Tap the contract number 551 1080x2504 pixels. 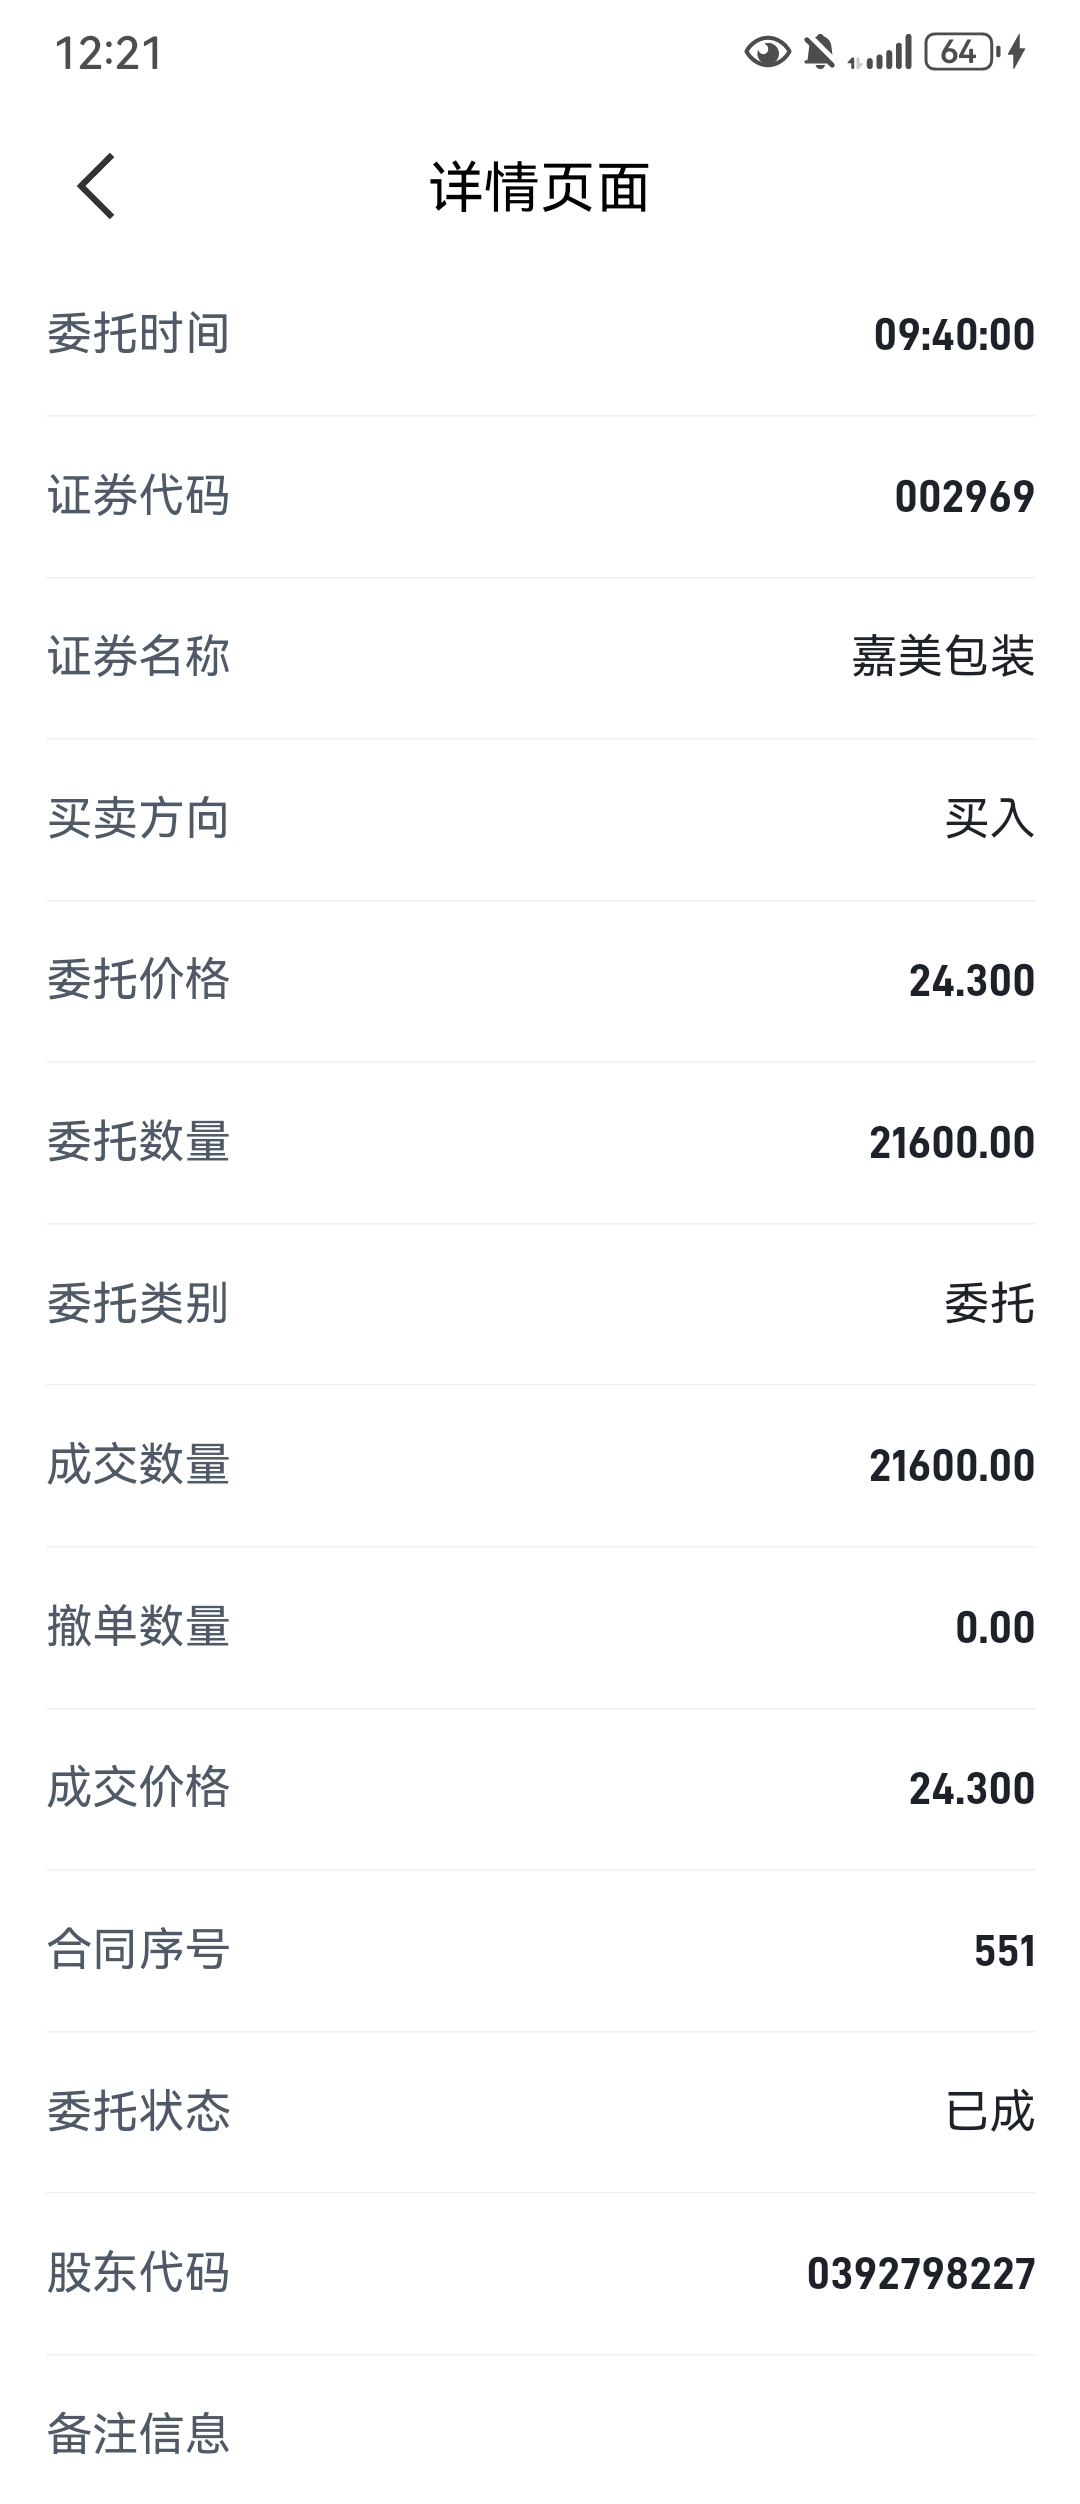pyautogui.click(x=1004, y=1951)
